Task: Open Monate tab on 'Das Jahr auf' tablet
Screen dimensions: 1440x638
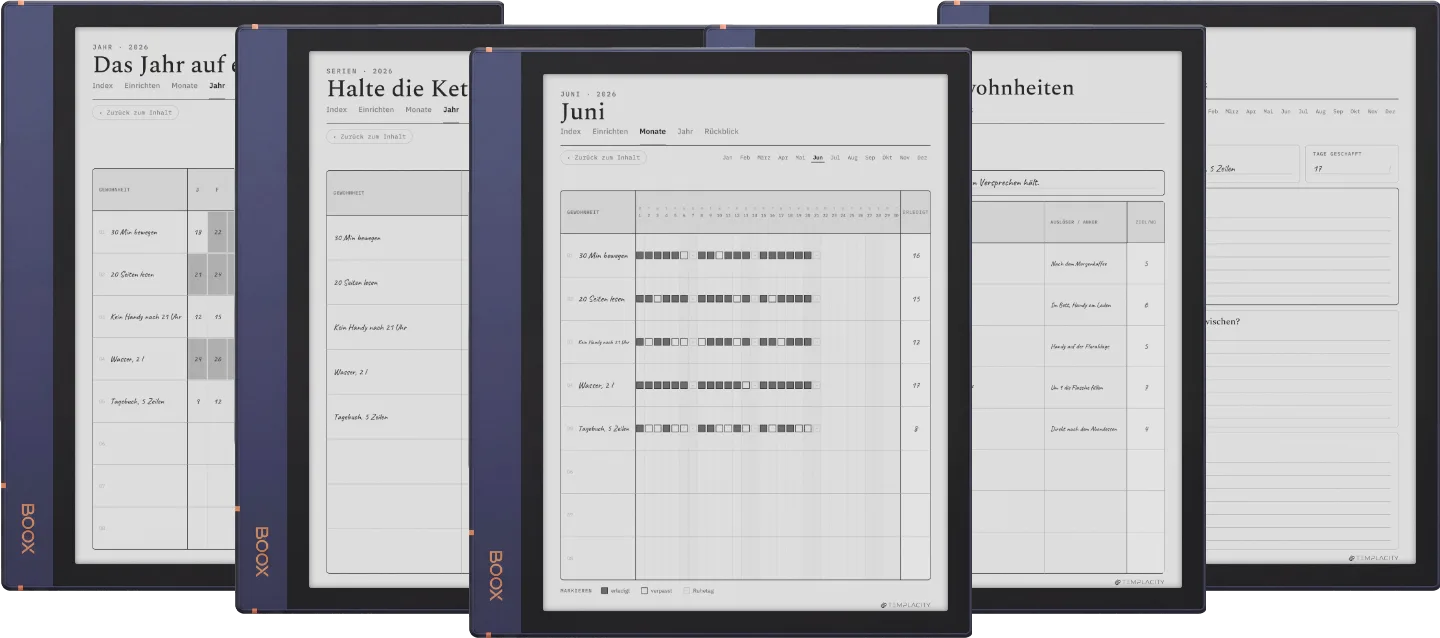Action: [x=184, y=85]
